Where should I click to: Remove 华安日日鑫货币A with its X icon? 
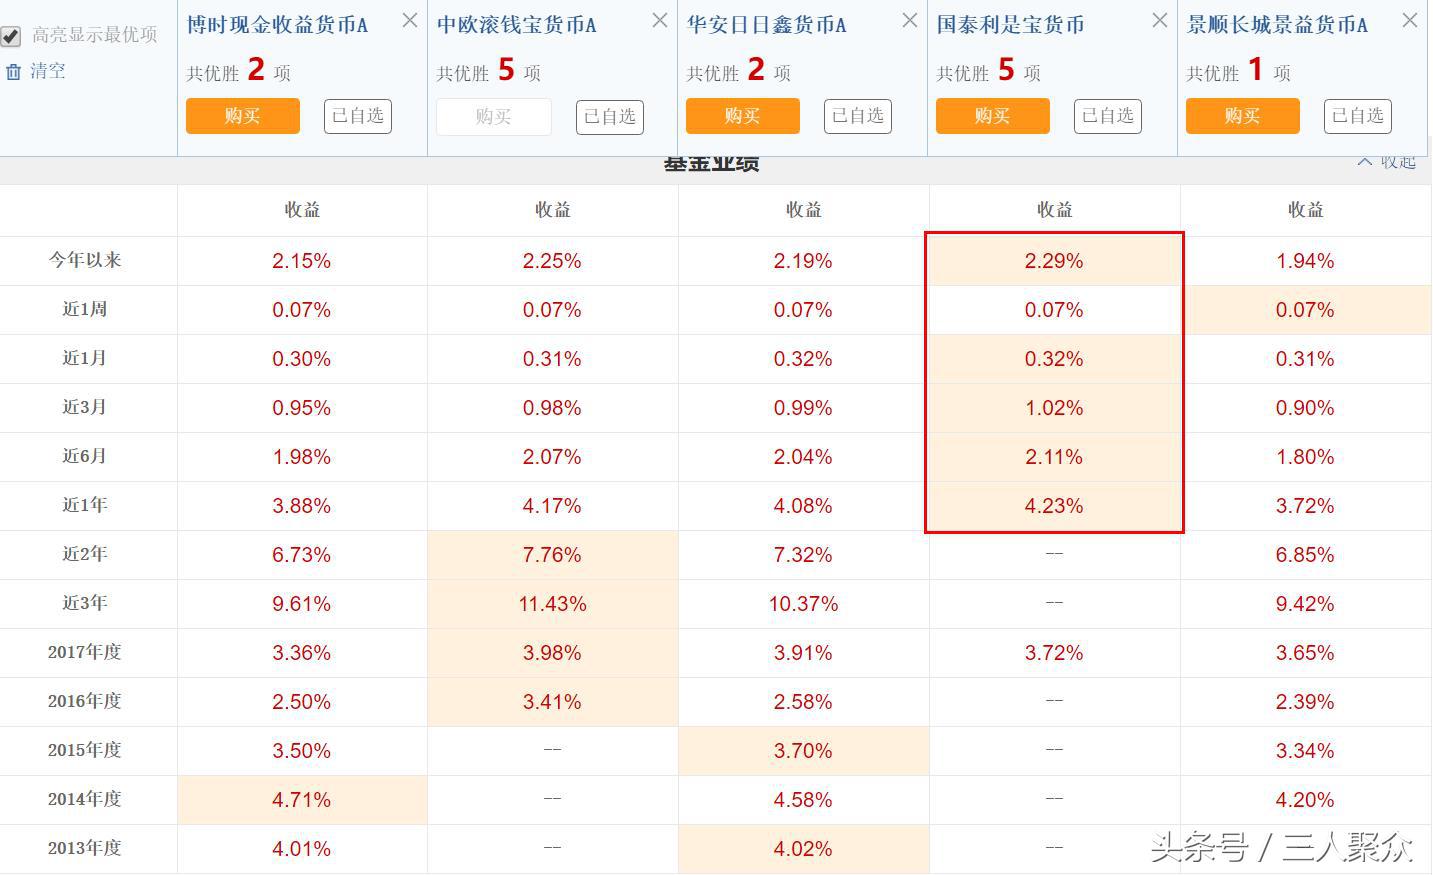(x=910, y=20)
